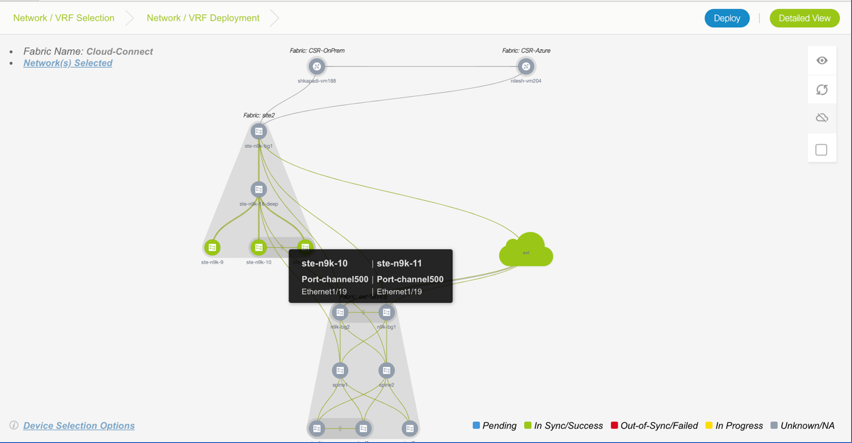Select the nilesh-vm204 router in CSR-Azure

[x=526, y=67]
